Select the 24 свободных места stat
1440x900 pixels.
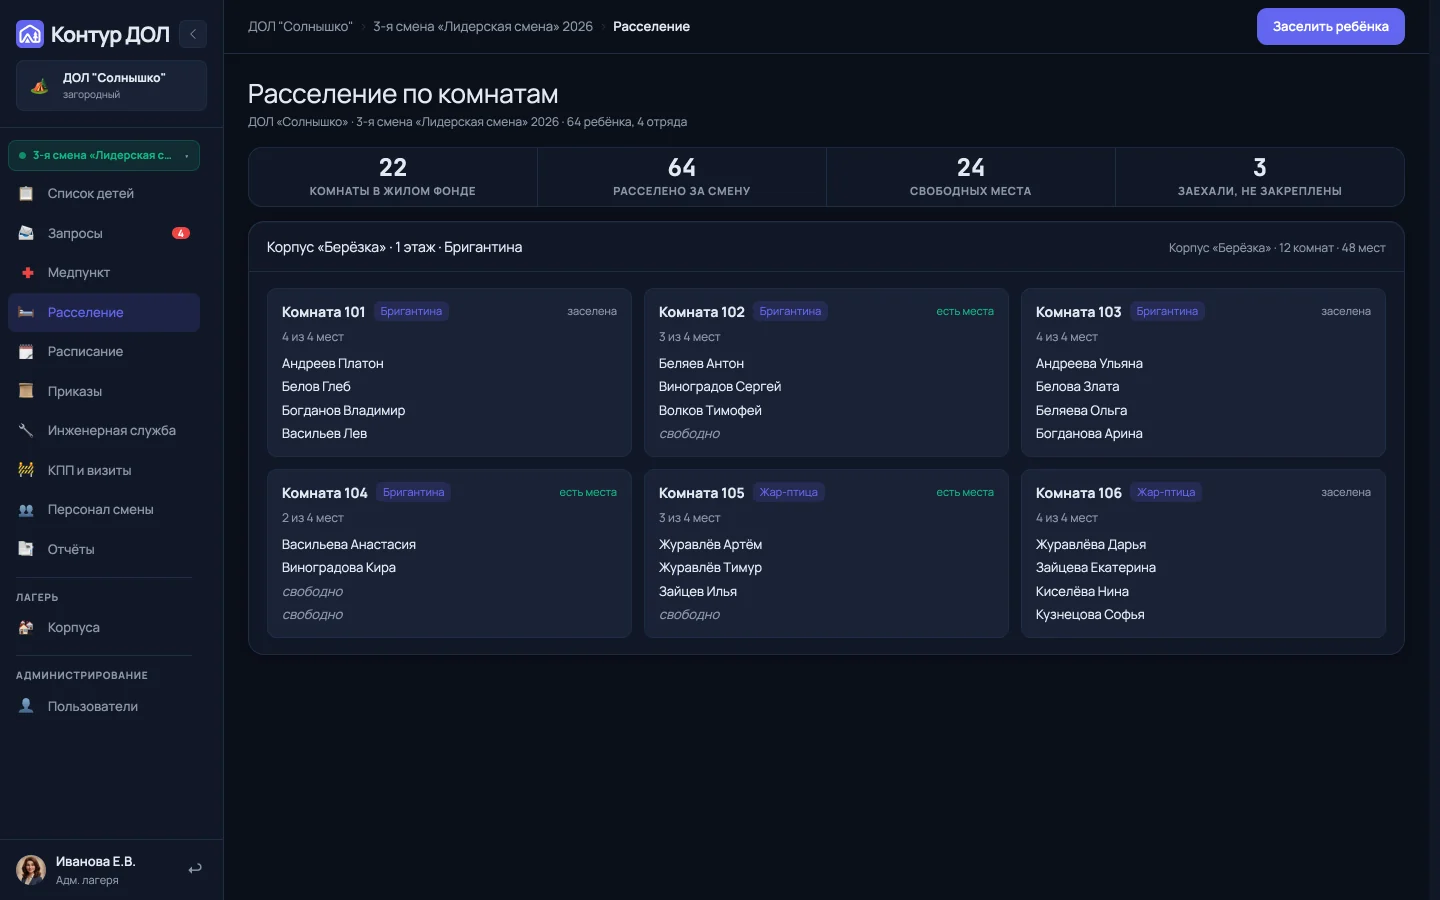click(970, 177)
